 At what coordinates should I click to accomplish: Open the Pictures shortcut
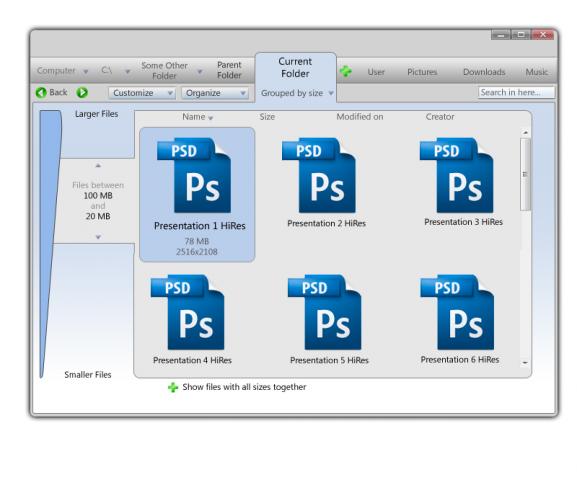coord(422,72)
